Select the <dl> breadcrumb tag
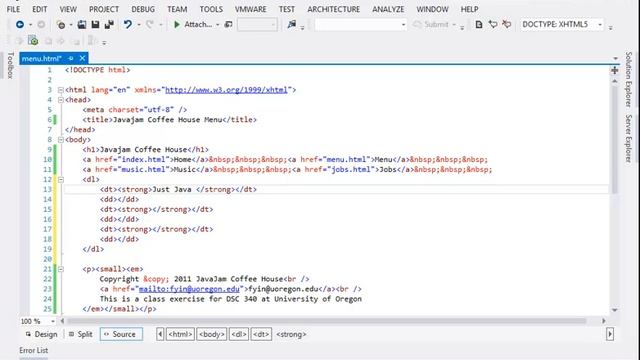 (239, 334)
